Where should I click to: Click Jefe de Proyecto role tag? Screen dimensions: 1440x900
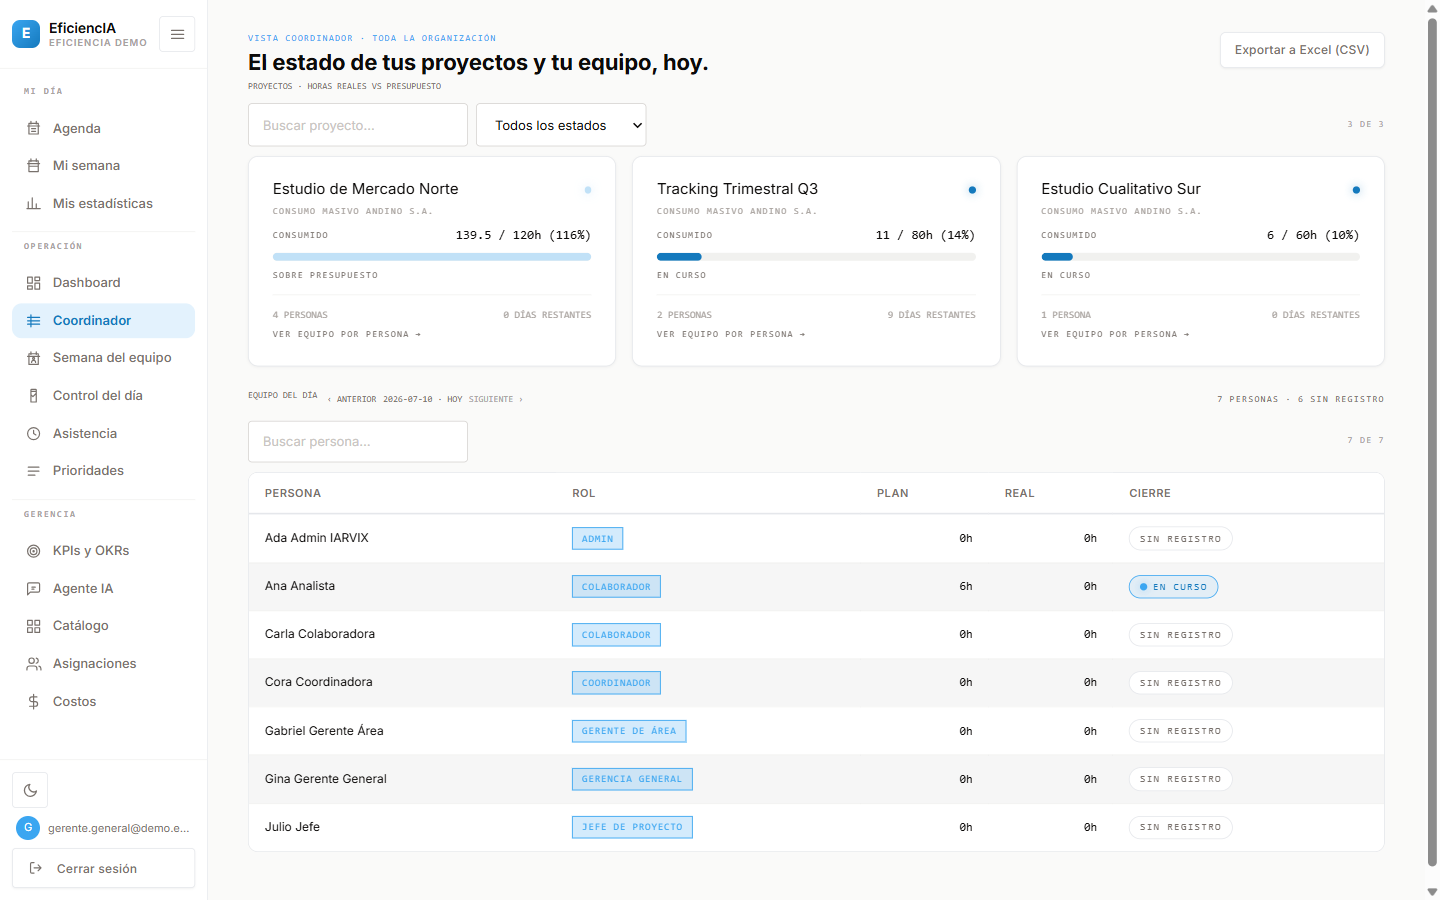tap(632, 827)
